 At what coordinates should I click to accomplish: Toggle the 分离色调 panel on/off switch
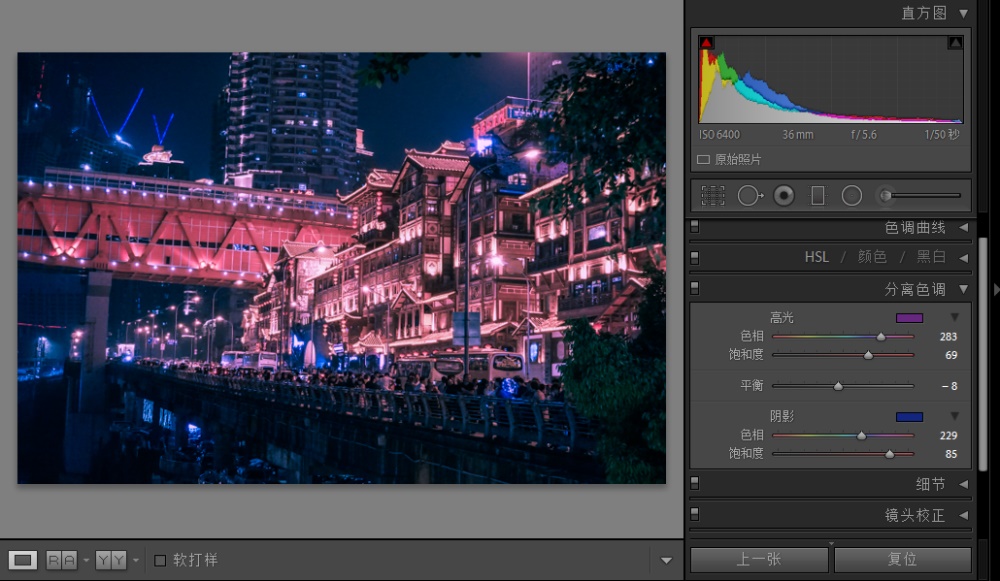coord(695,288)
